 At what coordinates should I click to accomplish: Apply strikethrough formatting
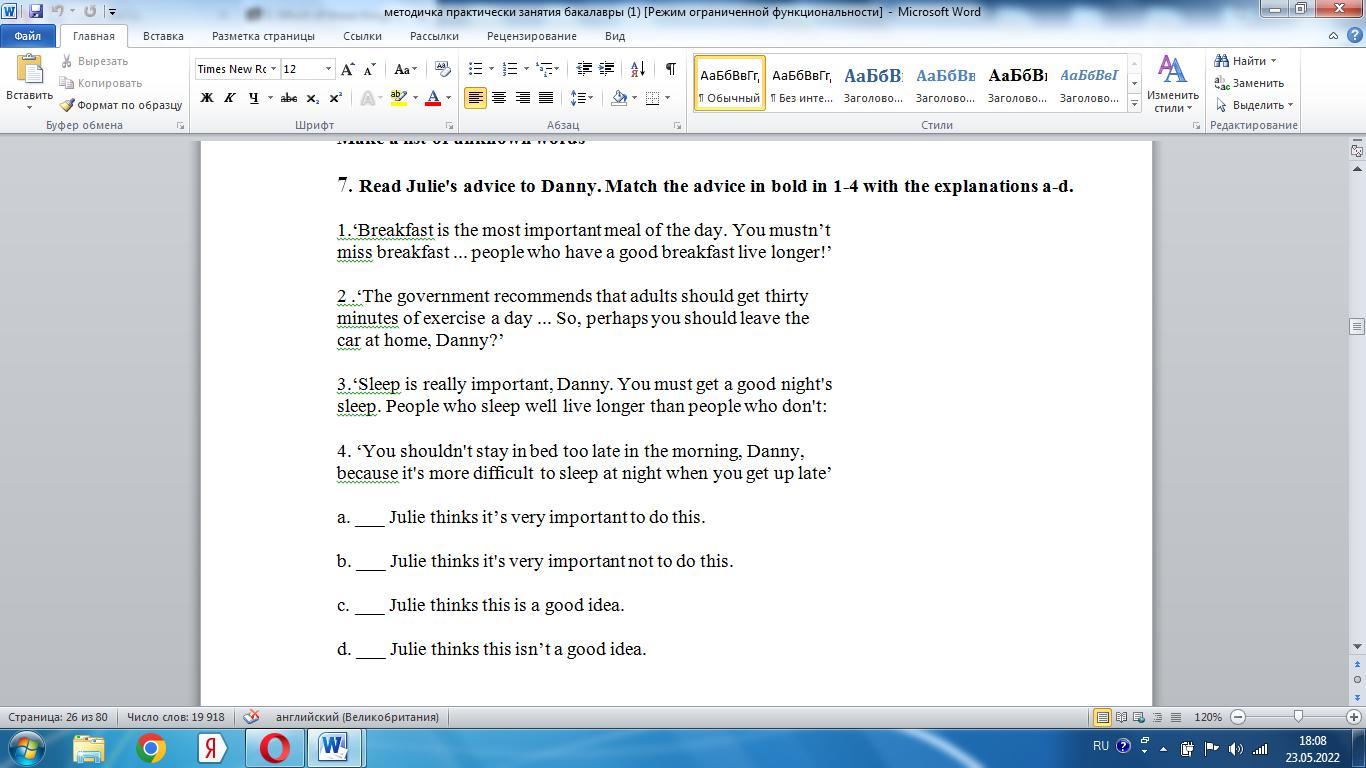(289, 98)
